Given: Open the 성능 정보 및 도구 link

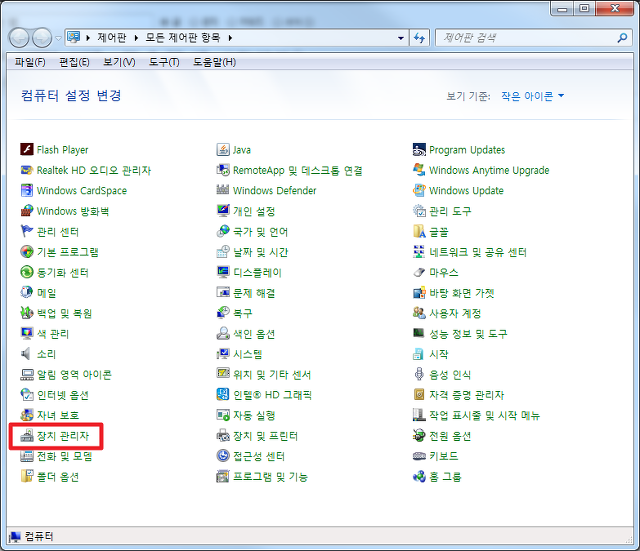Looking at the screenshot, I should 468,333.
